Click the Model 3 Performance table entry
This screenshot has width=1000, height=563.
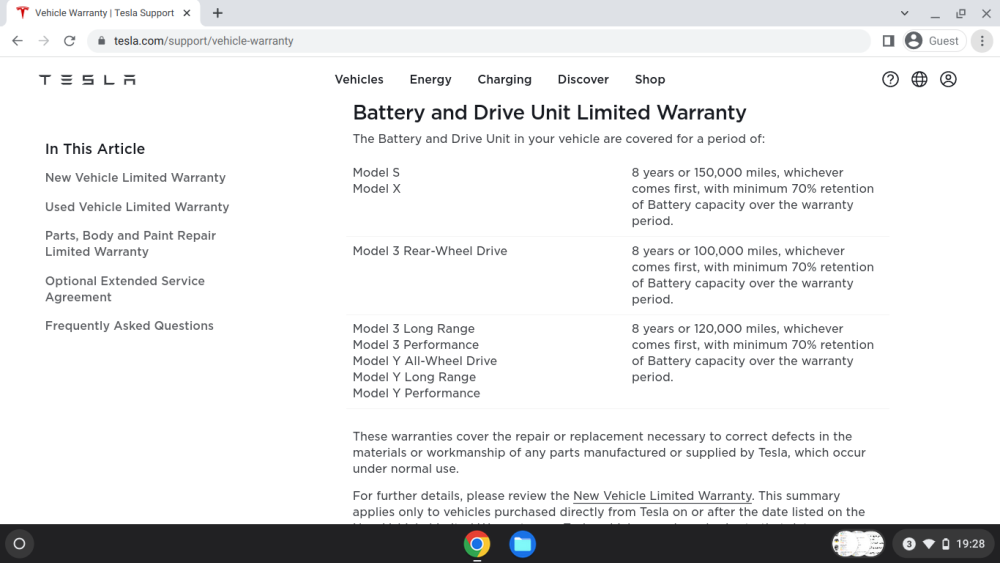[416, 345]
